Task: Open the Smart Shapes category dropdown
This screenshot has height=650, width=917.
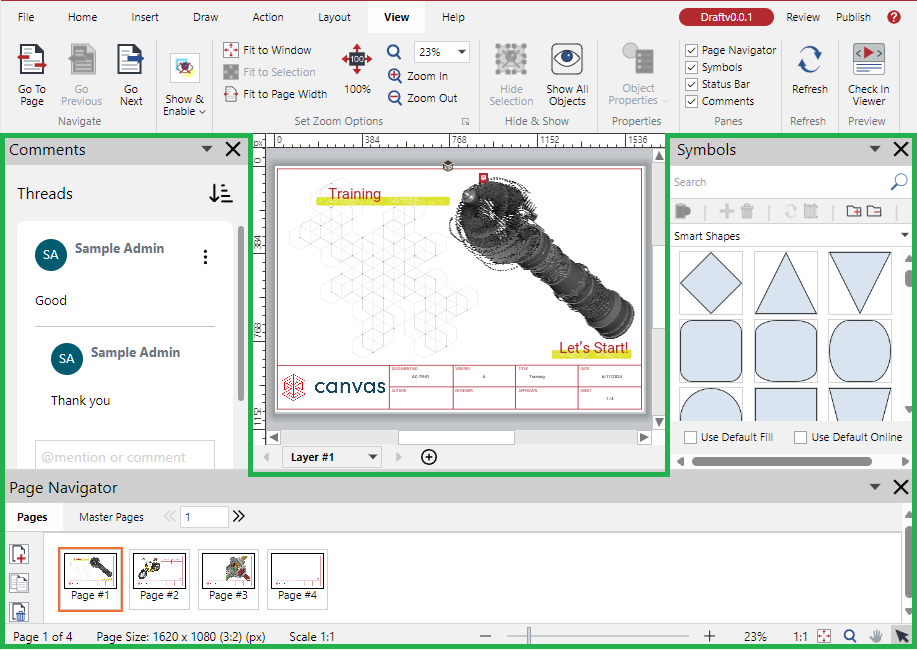Action: 904,236
